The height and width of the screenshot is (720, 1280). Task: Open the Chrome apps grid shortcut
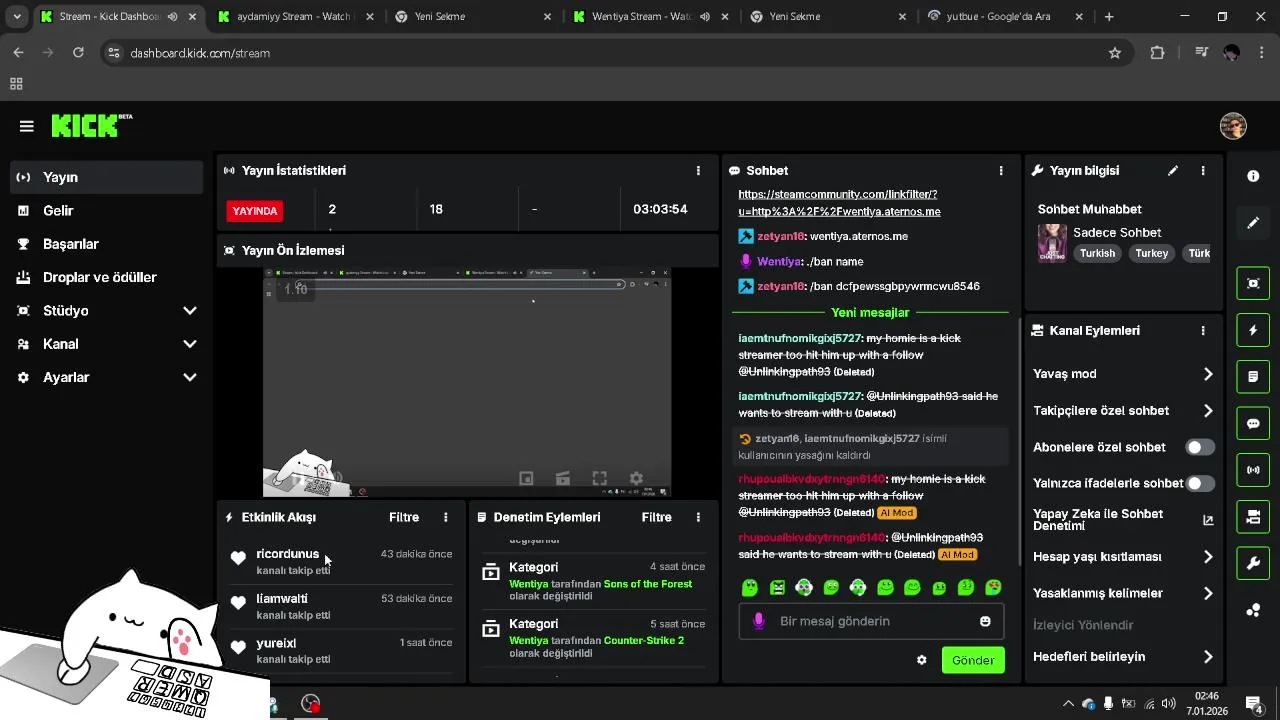16,84
